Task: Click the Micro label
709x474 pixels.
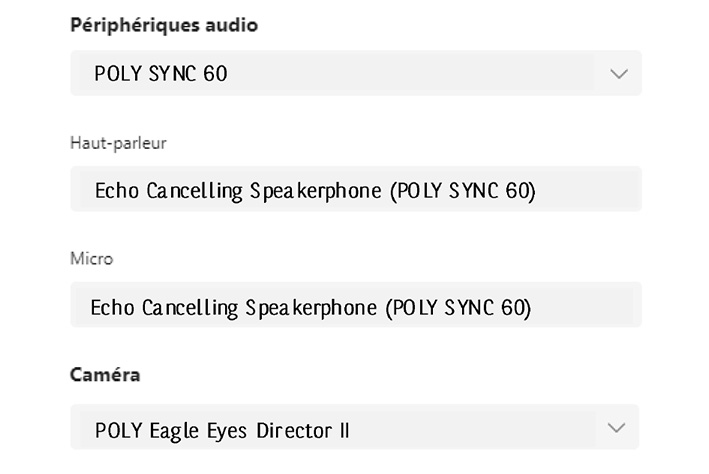Action: coord(91,259)
